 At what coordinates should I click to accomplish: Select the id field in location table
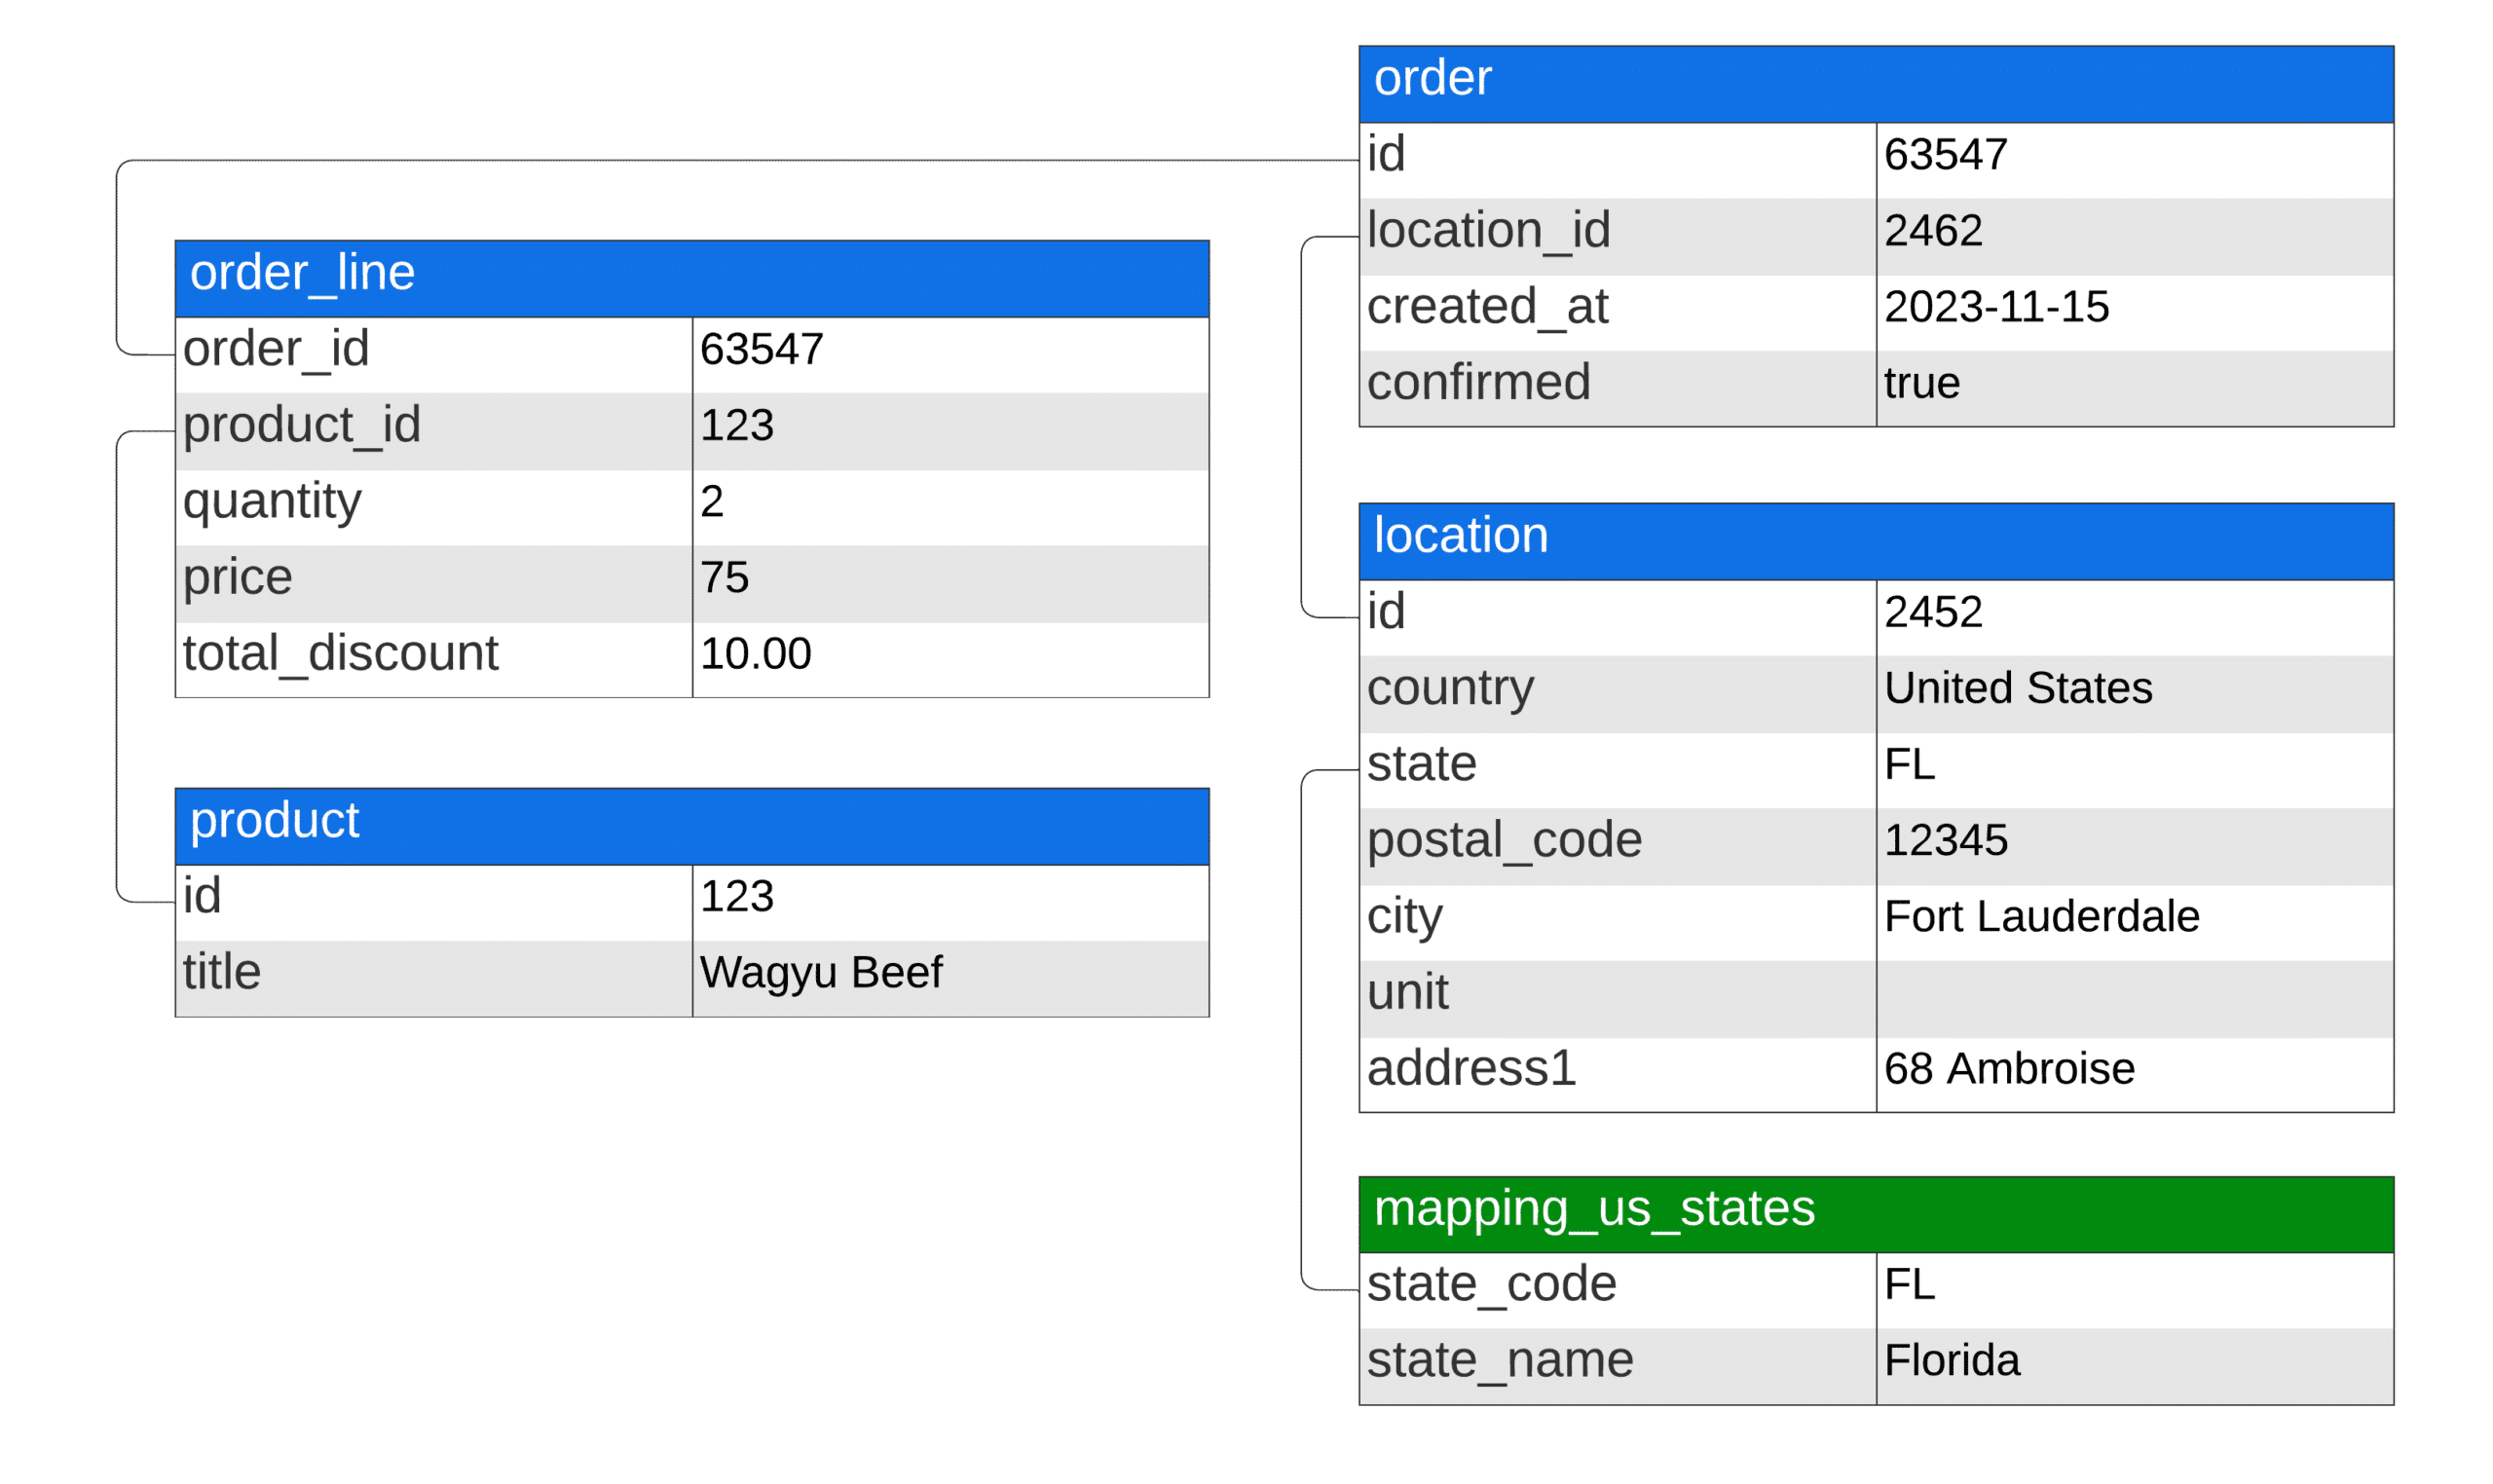1384,611
